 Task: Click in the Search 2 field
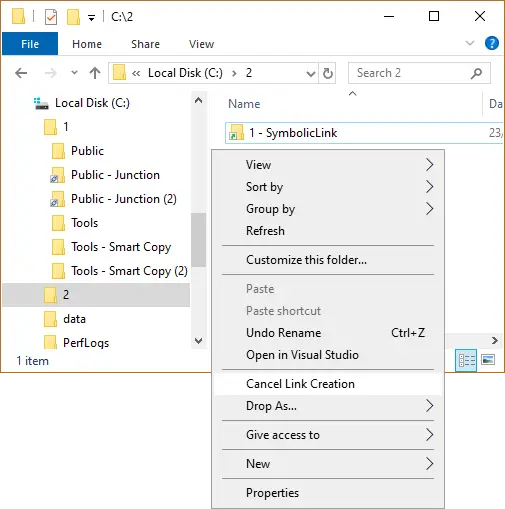coord(412,73)
